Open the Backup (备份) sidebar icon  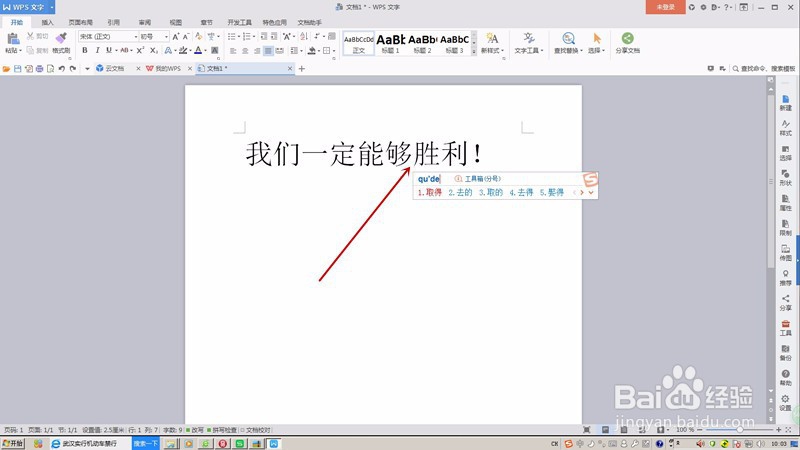click(x=786, y=353)
